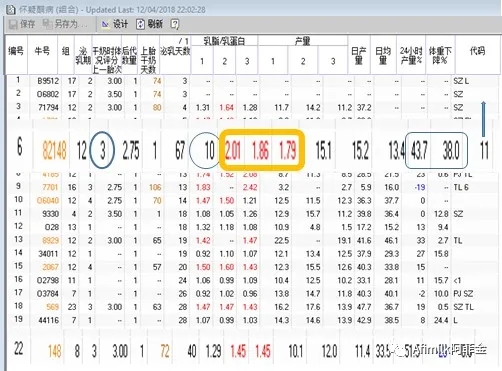The image size is (502, 371).
Task: Click code SZ L in the B9512 row
Action: 461,81
